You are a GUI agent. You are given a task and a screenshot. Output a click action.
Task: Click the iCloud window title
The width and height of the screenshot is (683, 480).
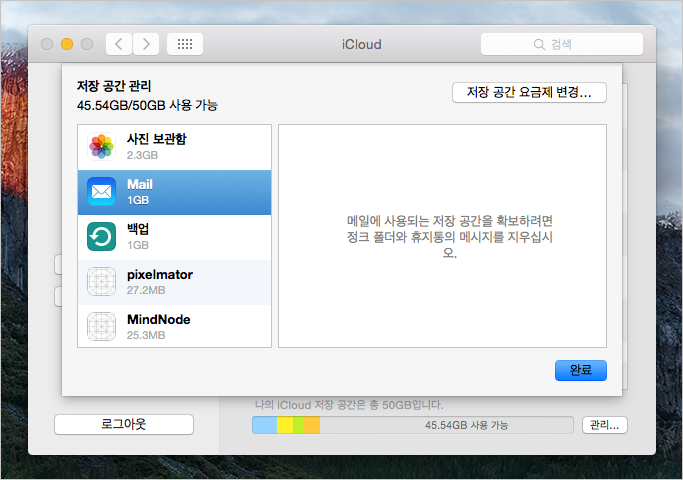pyautogui.click(x=362, y=44)
